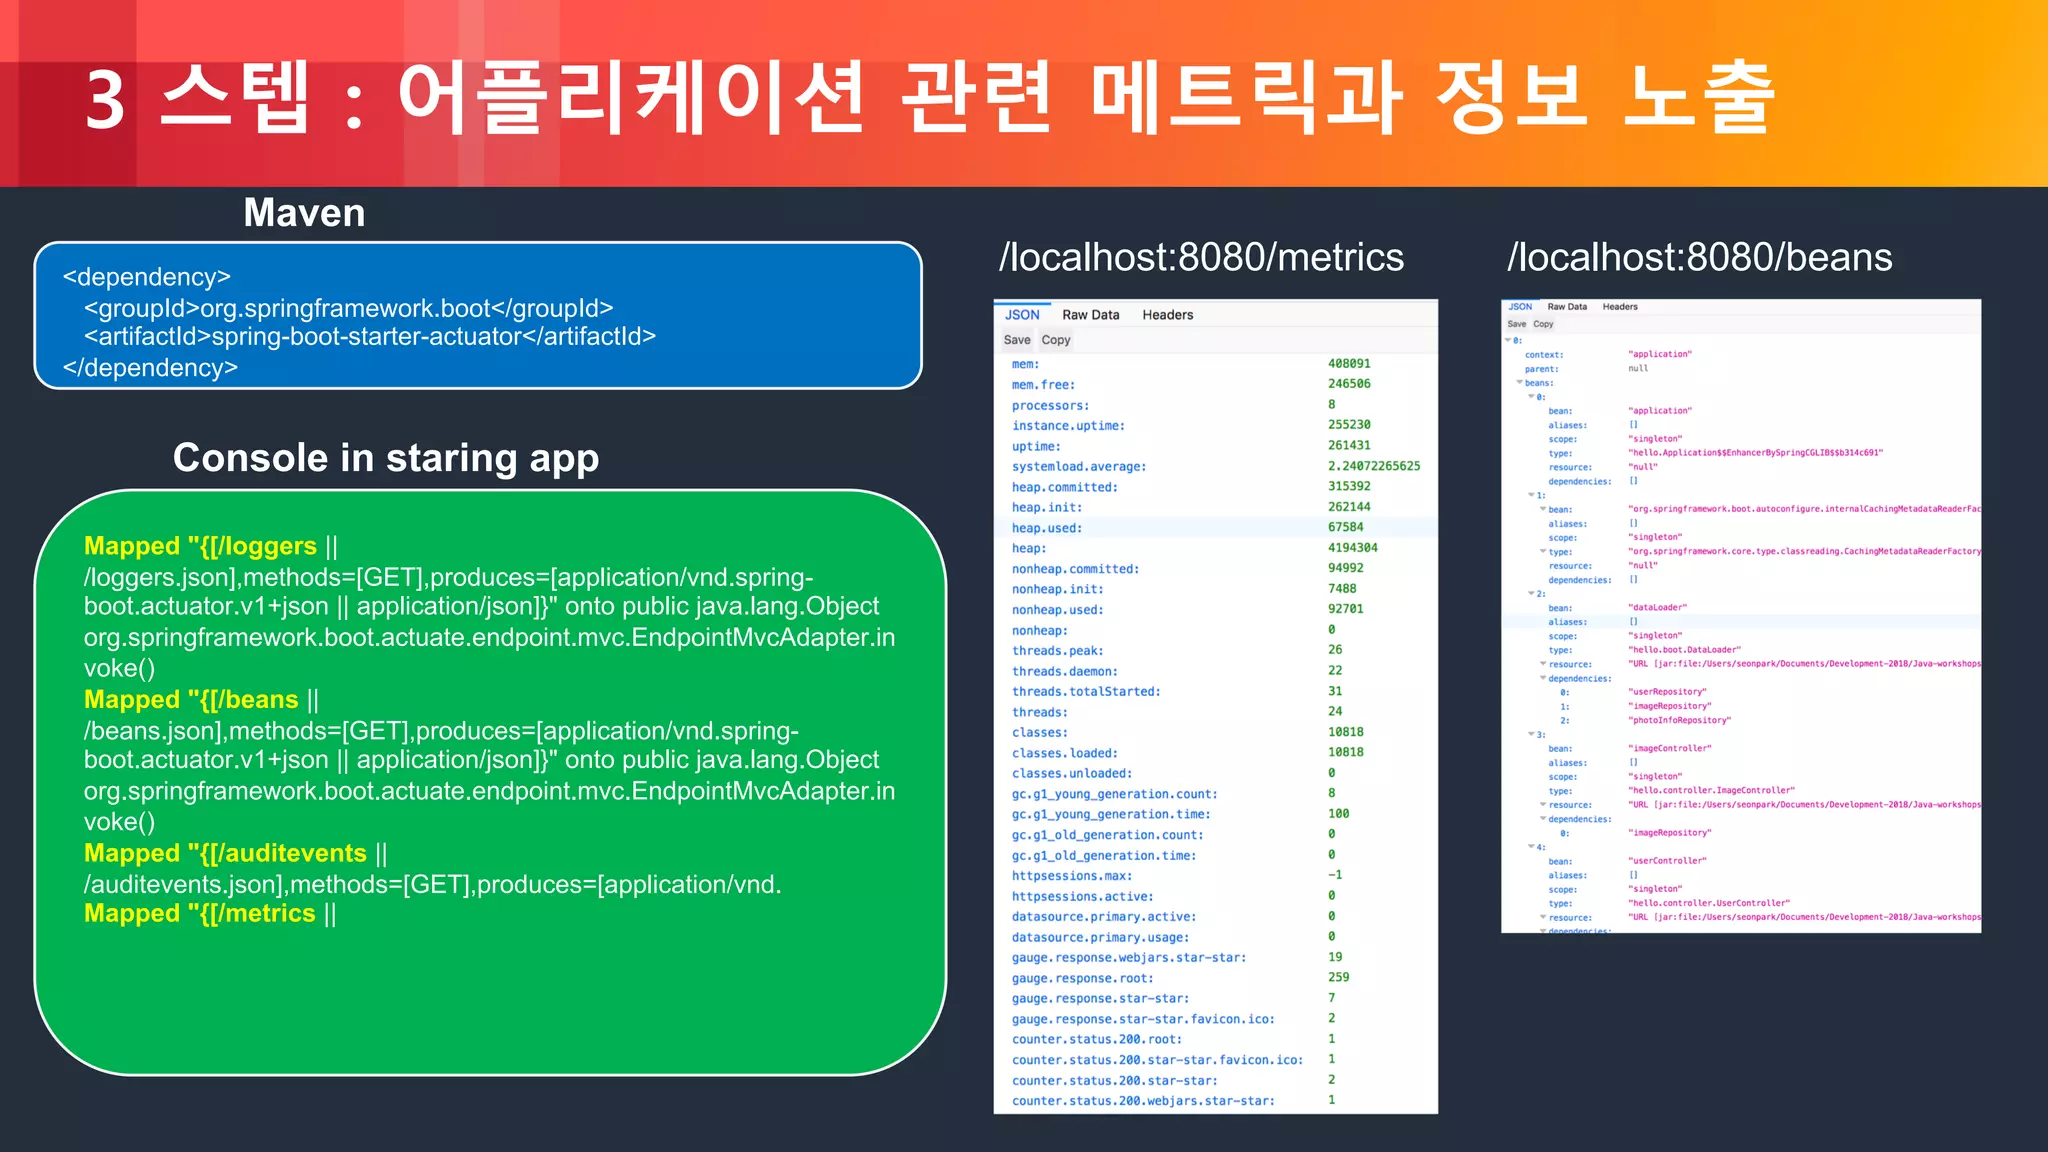The image size is (2048, 1152).
Task: Select the nonheap.committed: metric row
Action: [x=1215, y=568]
